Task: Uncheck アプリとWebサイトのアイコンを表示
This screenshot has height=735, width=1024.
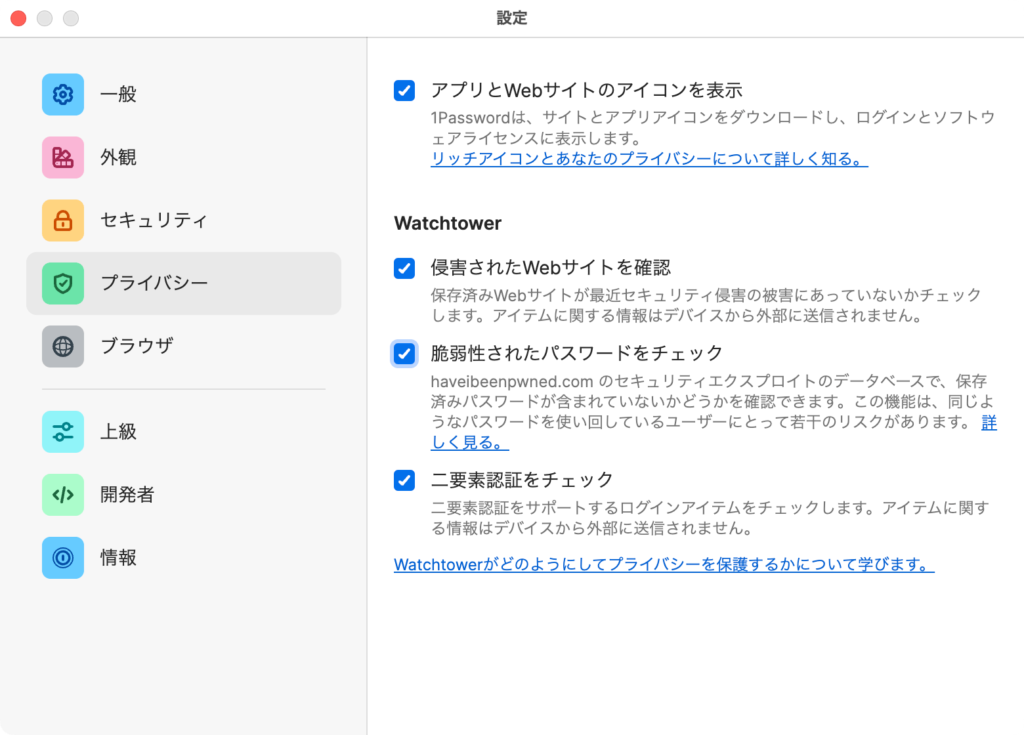Action: 404,90
